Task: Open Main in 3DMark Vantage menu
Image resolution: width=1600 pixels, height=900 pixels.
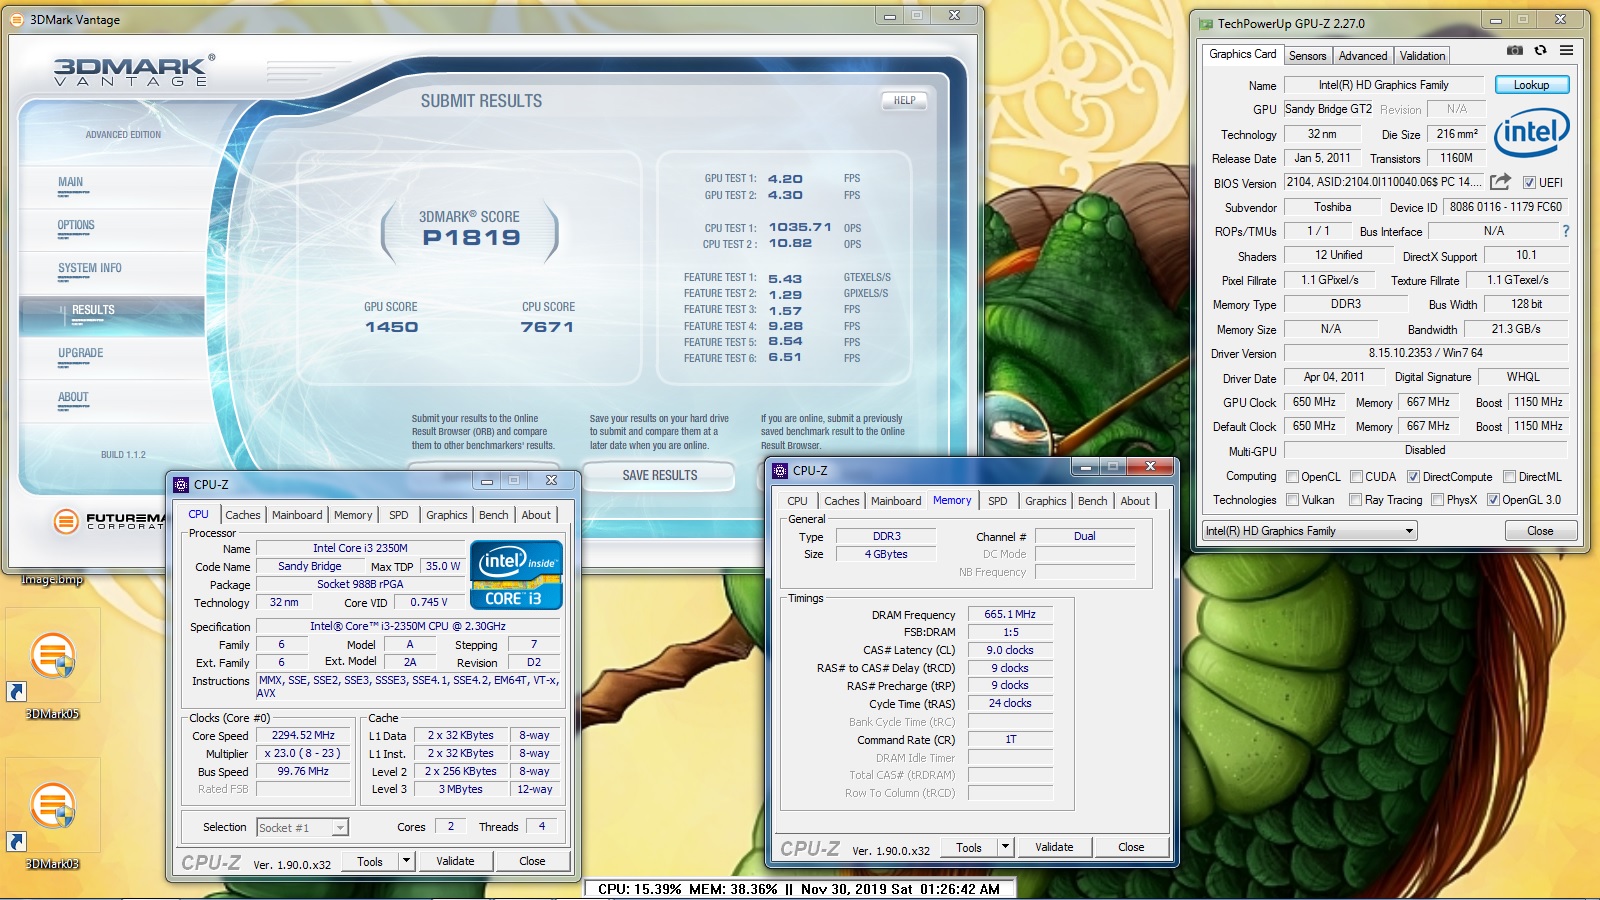Action: 70,182
